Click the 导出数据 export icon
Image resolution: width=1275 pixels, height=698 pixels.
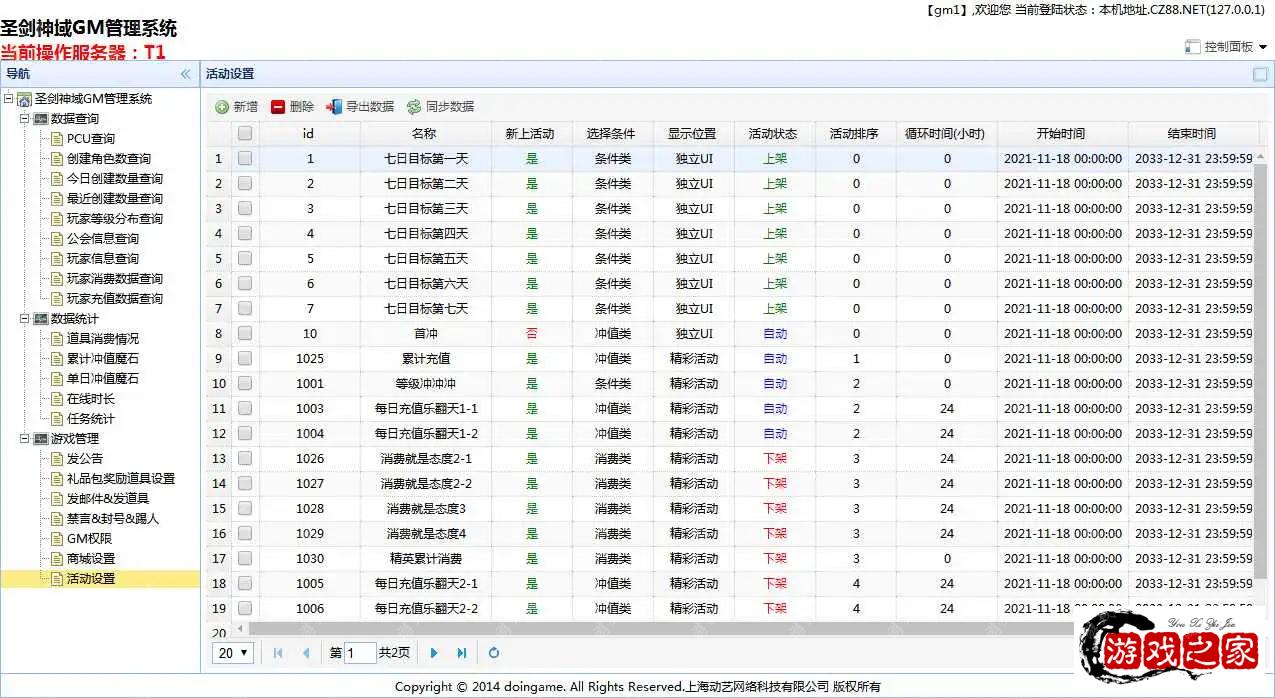click(334, 107)
